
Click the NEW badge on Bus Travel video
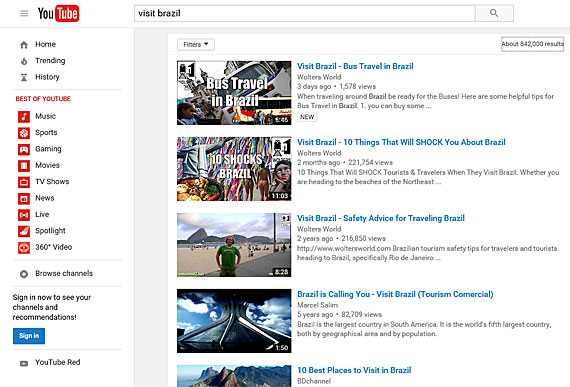coord(307,117)
